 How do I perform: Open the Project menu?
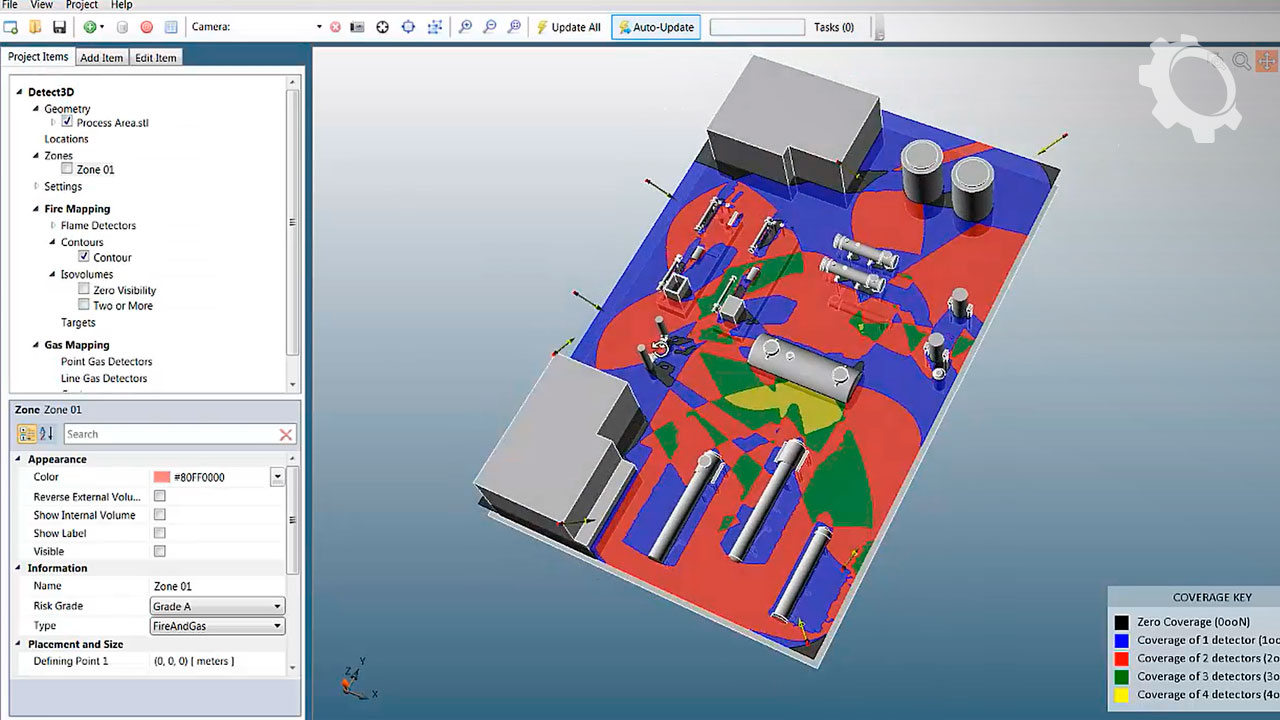82,5
